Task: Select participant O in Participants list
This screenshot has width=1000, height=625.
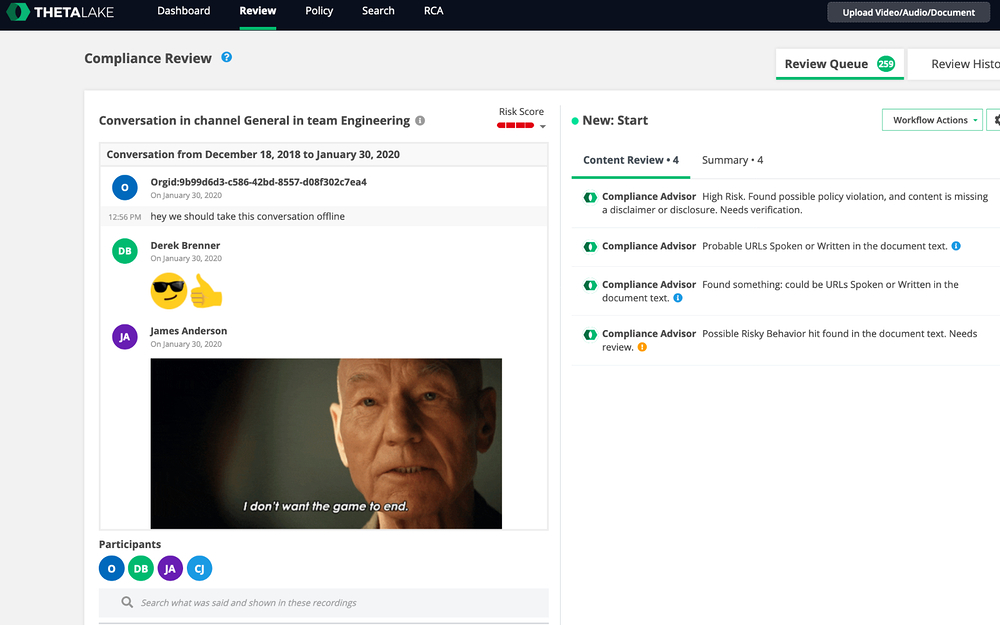Action: [112, 568]
